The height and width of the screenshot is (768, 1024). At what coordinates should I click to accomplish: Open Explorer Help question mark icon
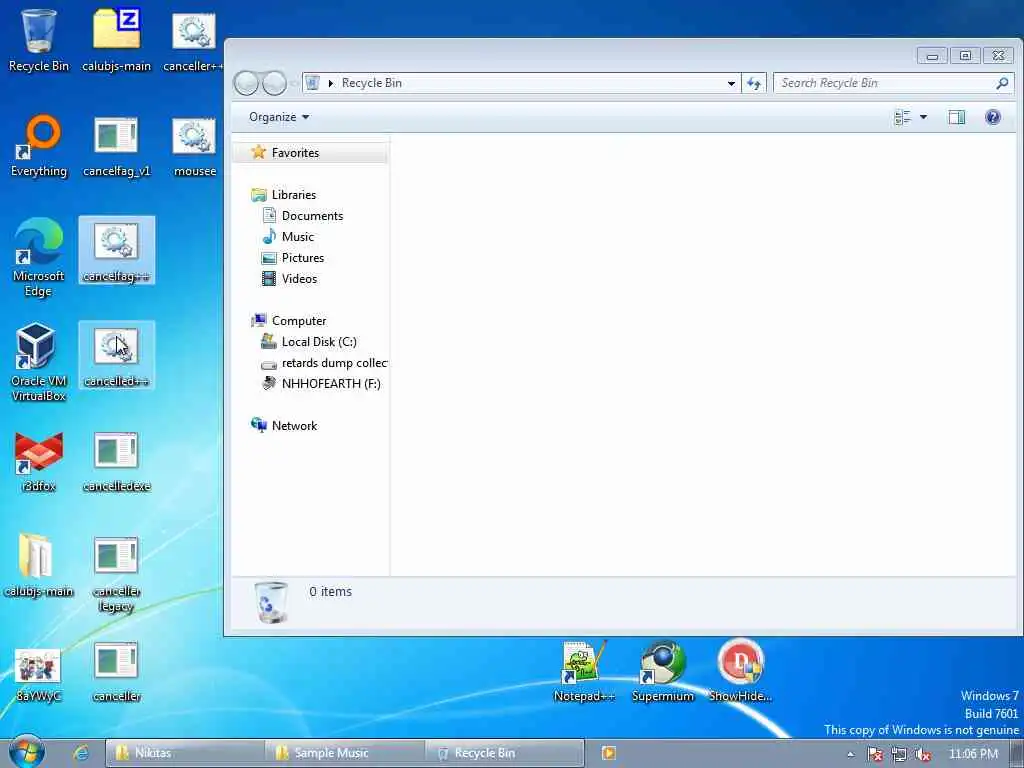pos(993,118)
